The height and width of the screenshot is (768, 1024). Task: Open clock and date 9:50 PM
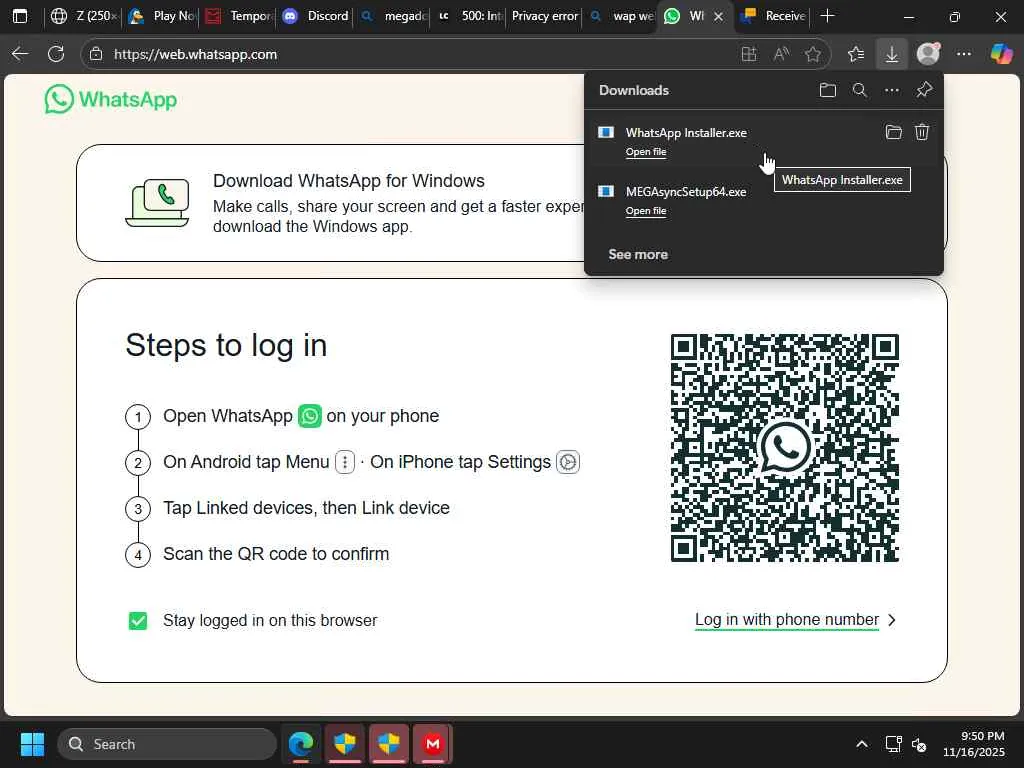[x=973, y=744]
